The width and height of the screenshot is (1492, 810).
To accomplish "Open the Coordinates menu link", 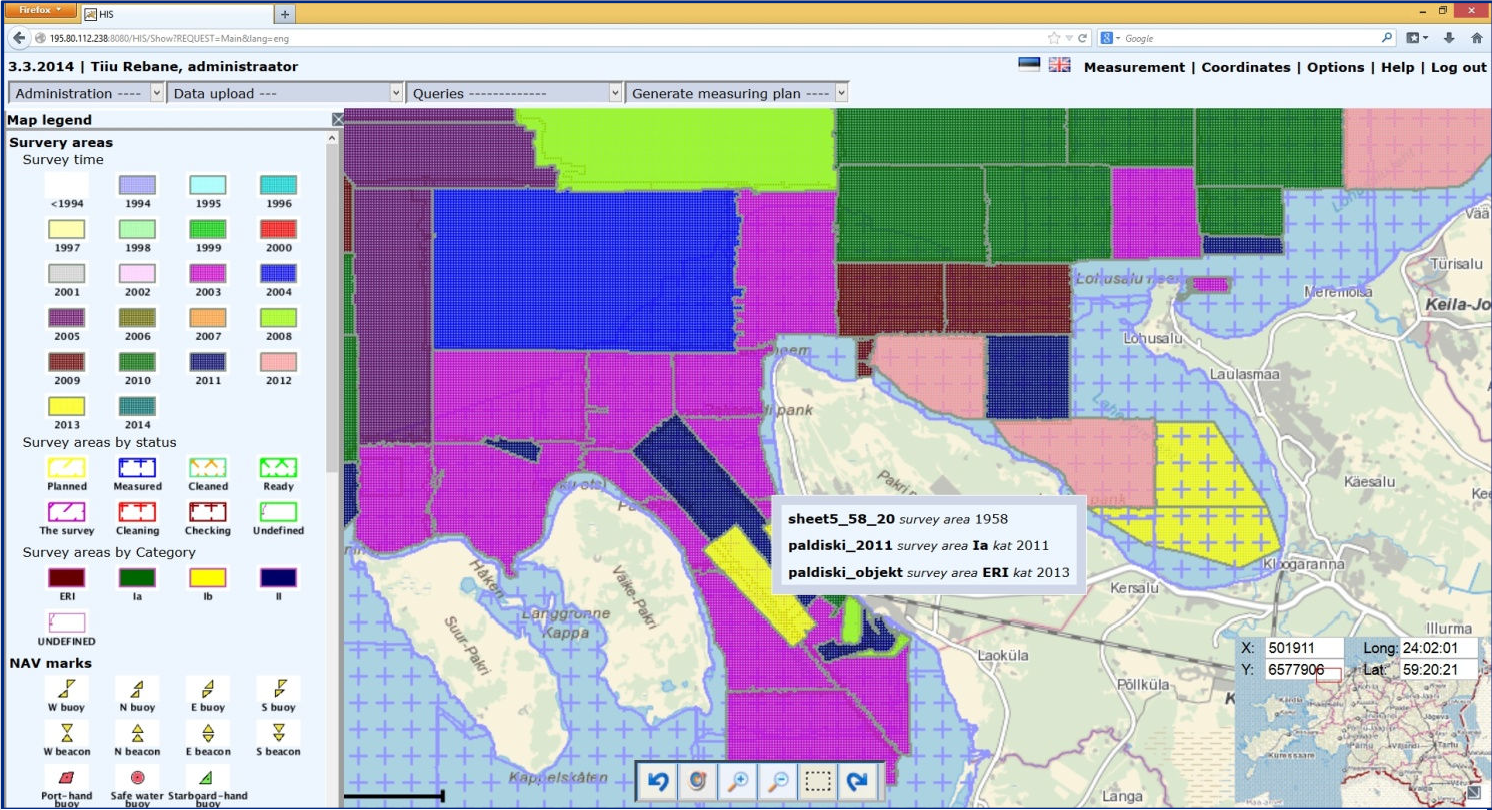I will coord(1245,67).
